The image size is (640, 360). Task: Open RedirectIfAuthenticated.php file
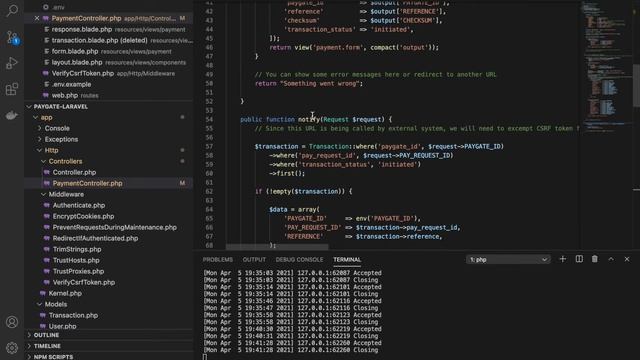[x=109, y=239]
